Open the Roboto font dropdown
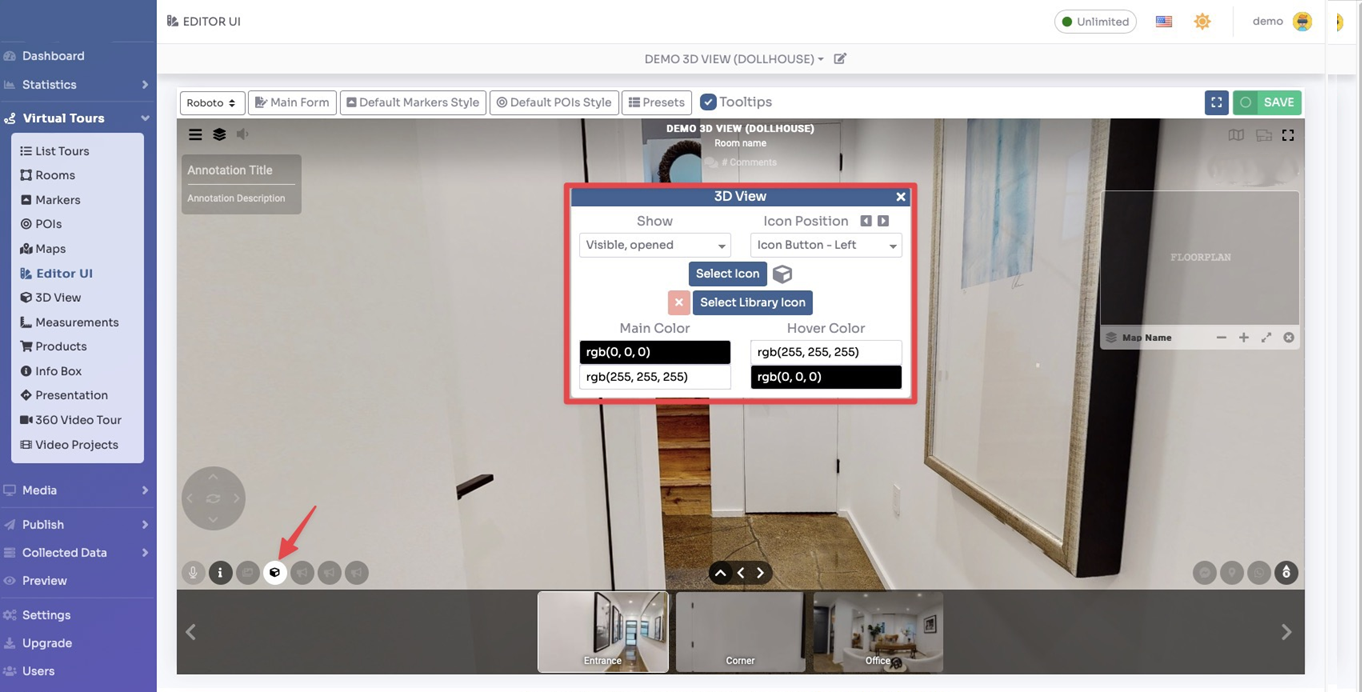The width and height of the screenshot is (1370, 692). [211, 102]
